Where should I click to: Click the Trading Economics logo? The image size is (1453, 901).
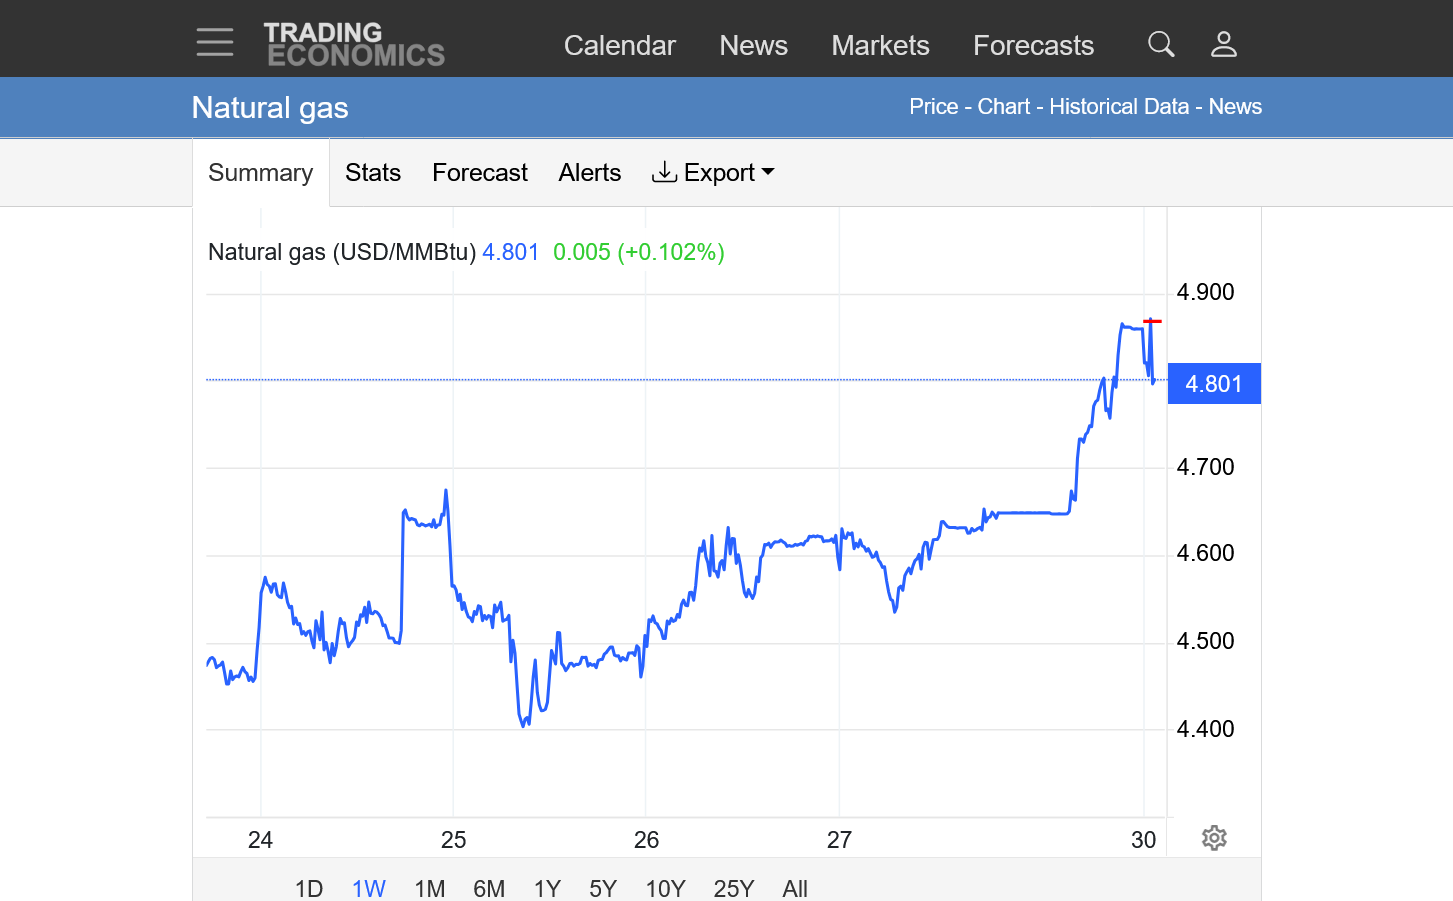[354, 45]
